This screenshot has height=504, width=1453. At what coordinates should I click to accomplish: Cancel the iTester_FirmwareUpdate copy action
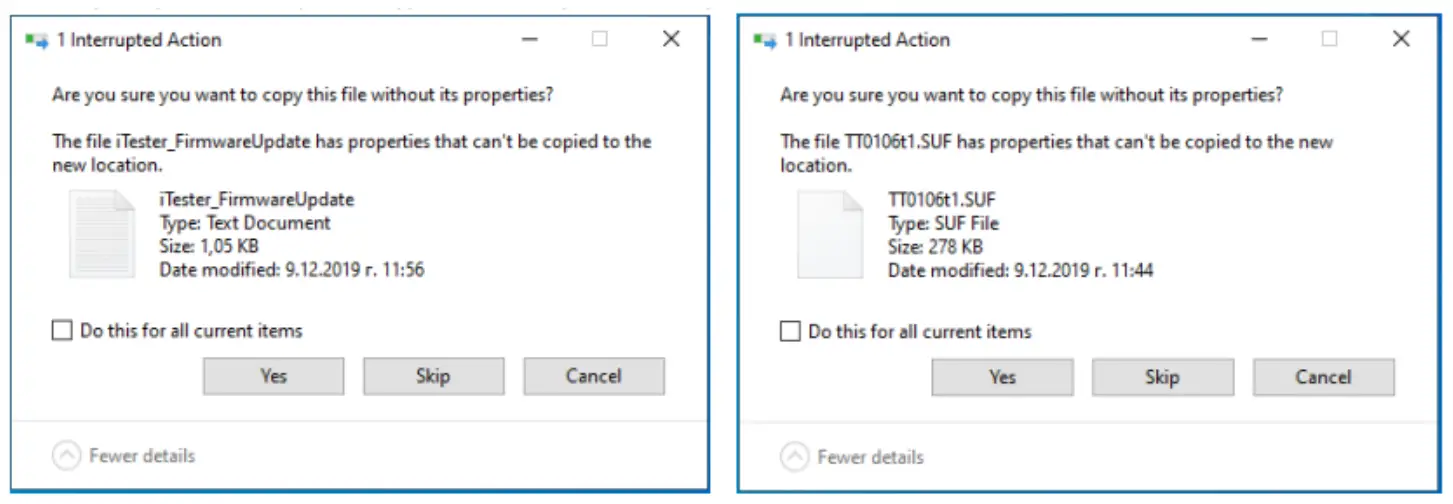(593, 376)
